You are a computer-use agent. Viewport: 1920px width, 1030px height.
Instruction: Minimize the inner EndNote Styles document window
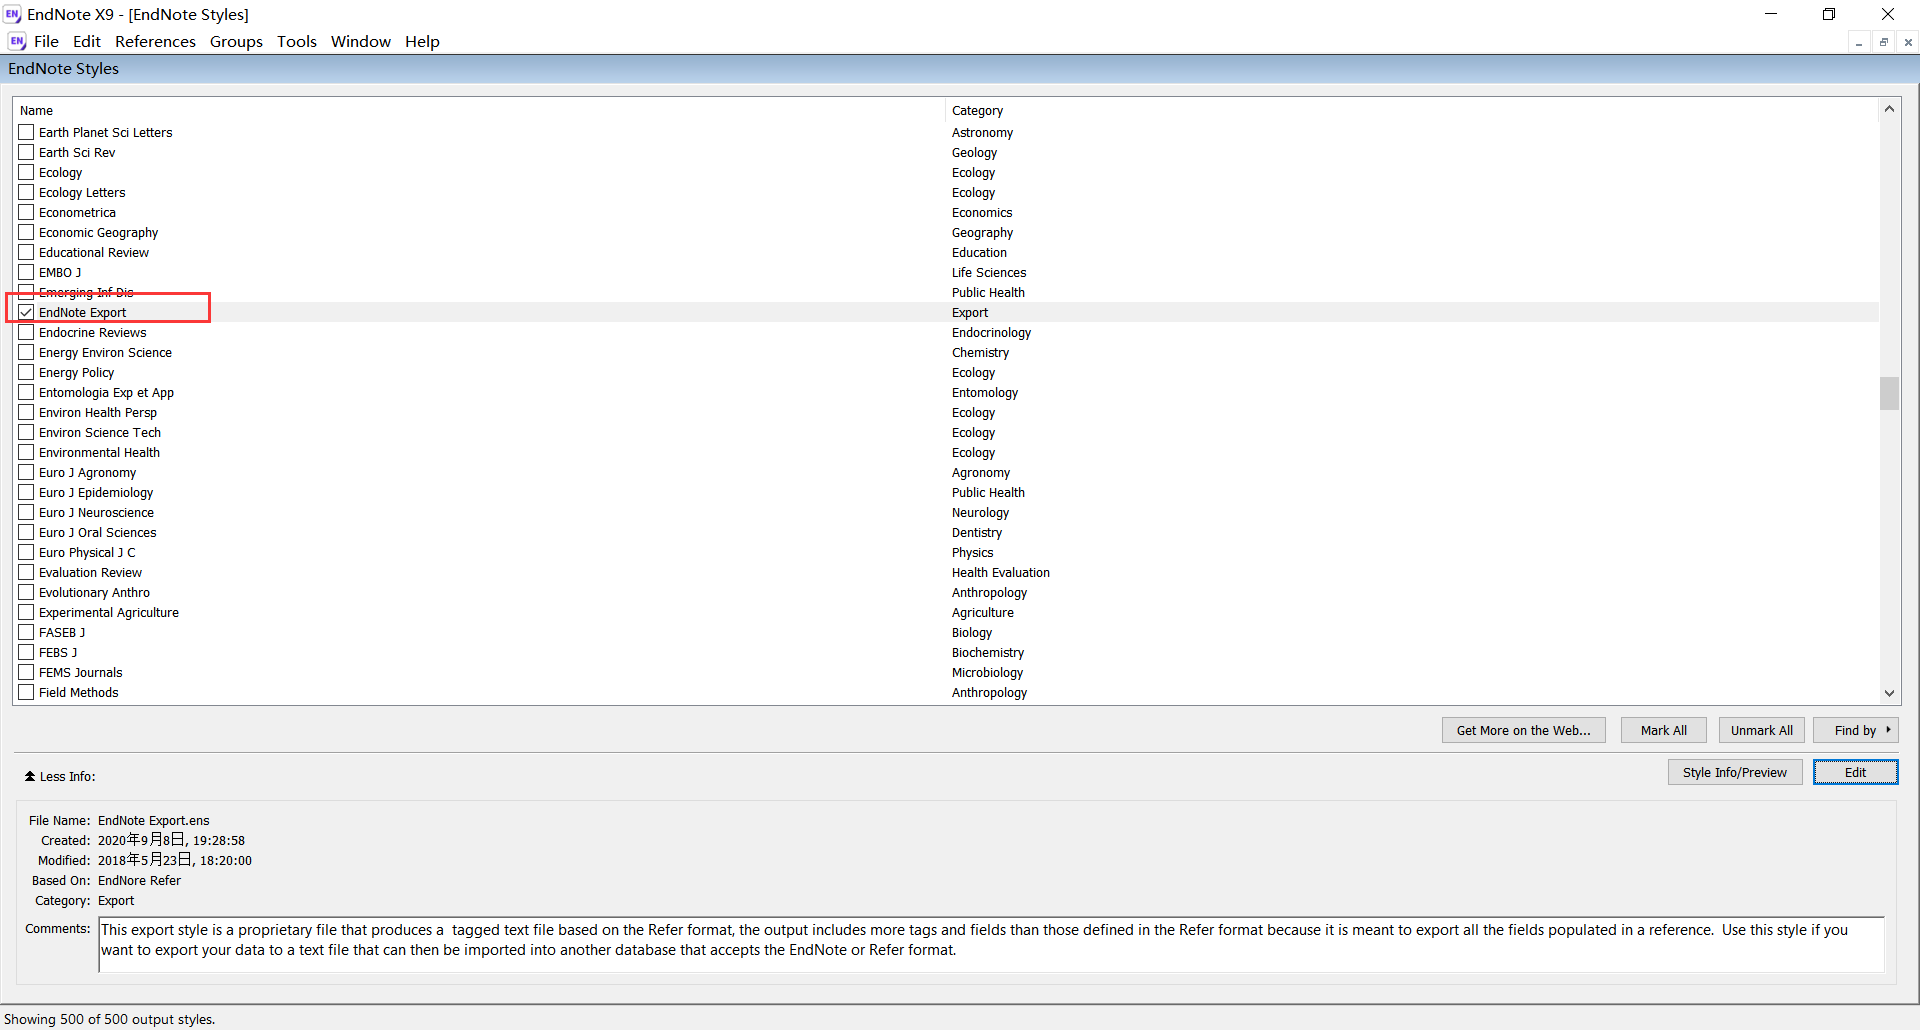tap(1859, 42)
